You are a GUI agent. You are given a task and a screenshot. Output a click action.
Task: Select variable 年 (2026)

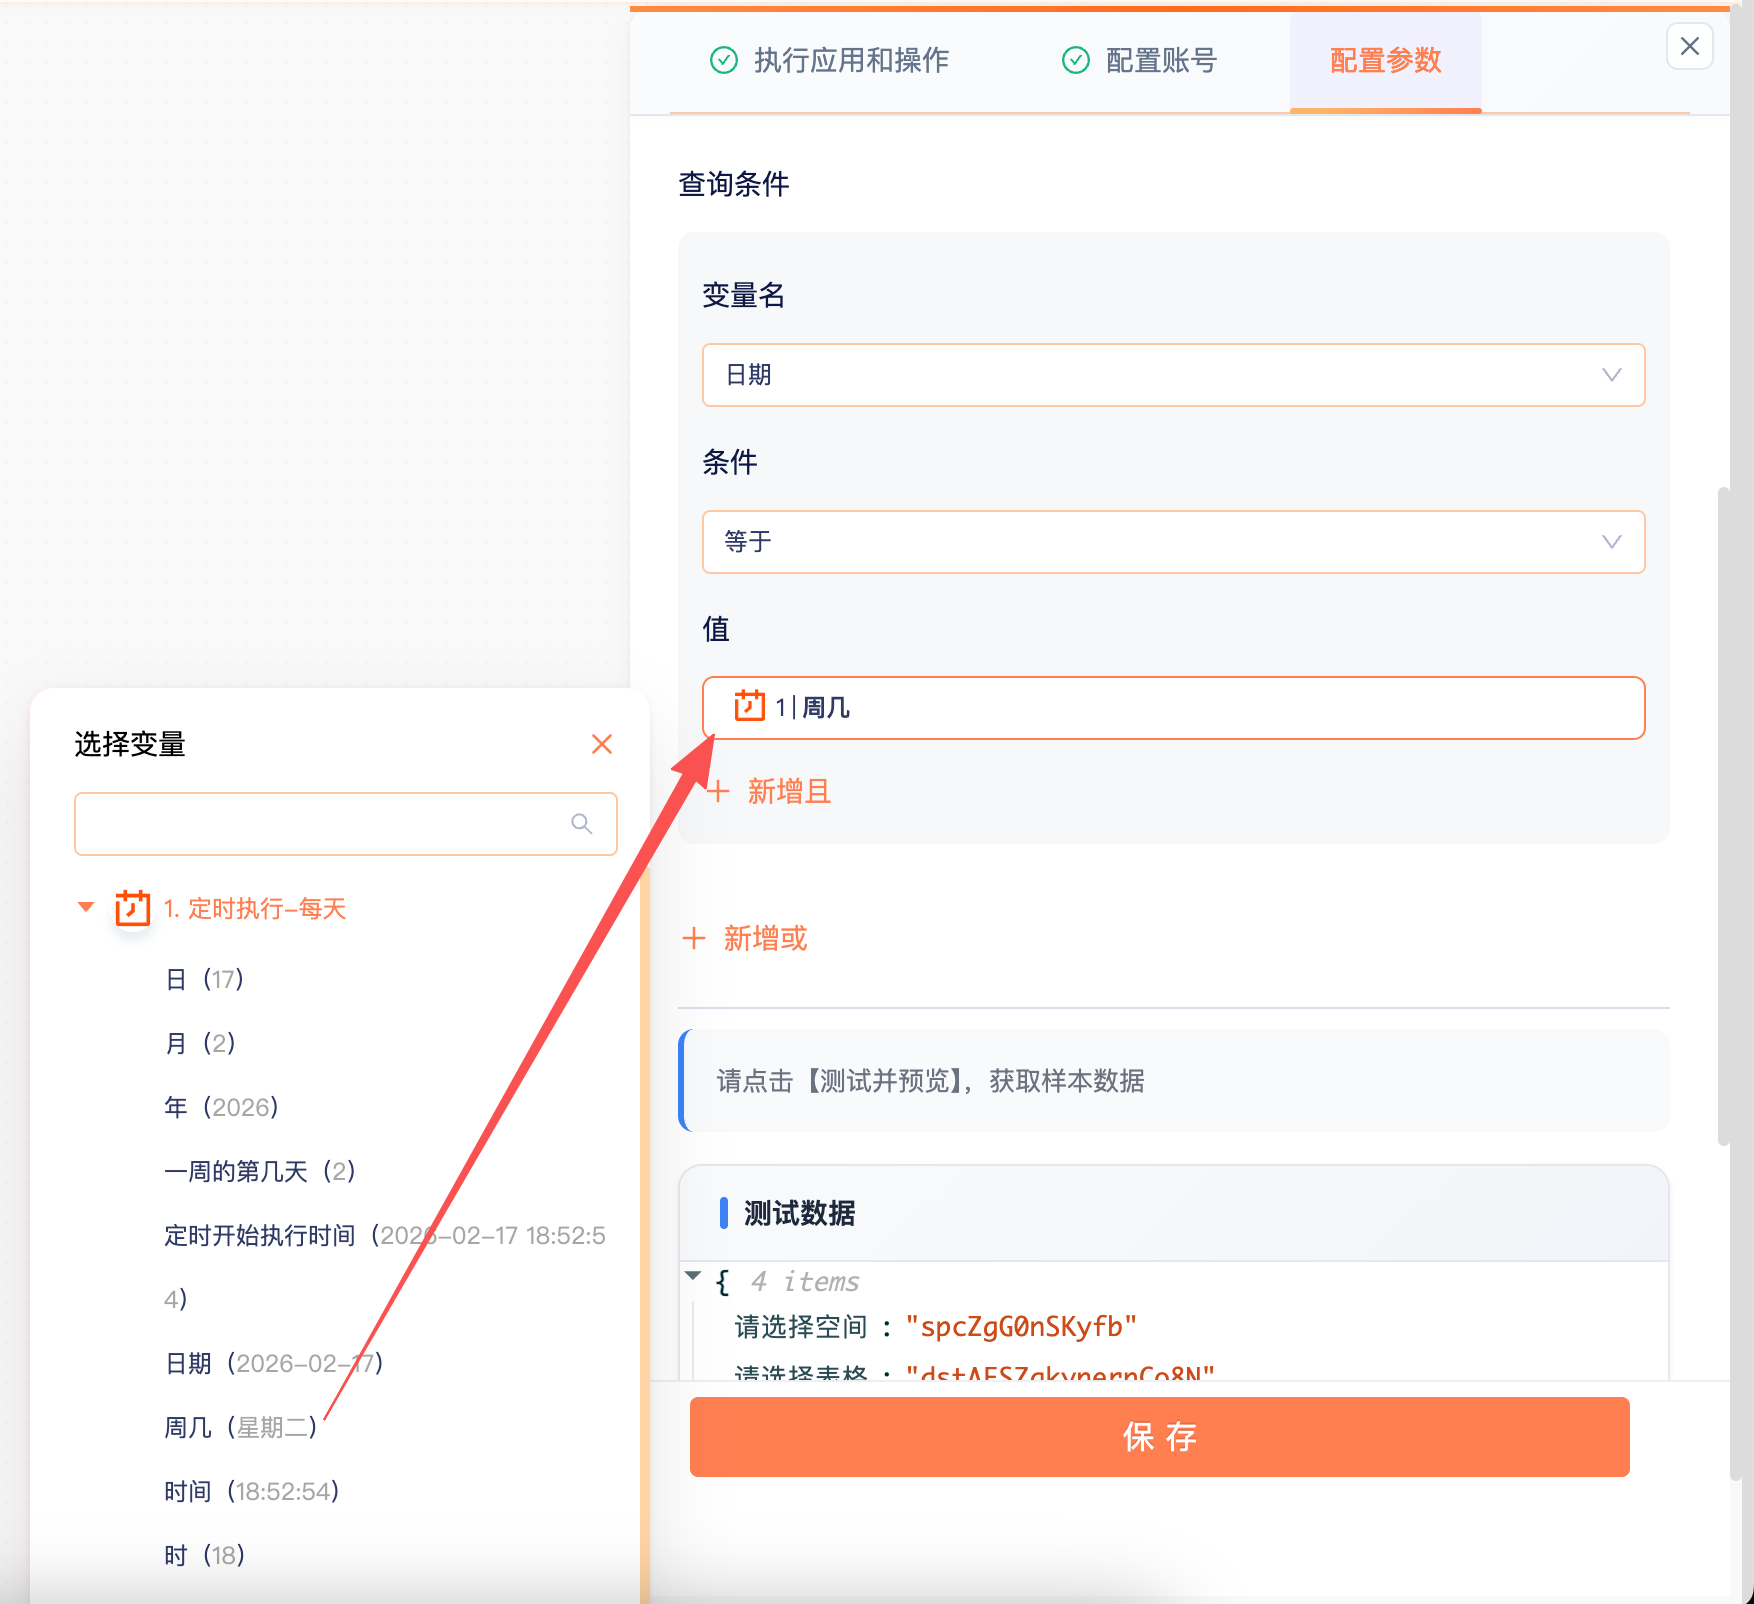tap(222, 1107)
